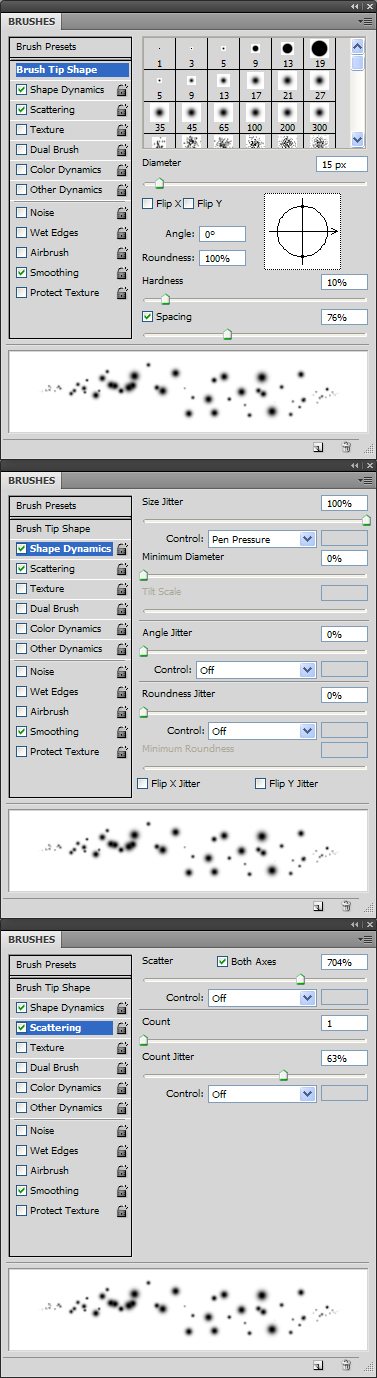
Task: Open the Pen Pressure control dropdown
Action: [x=261, y=539]
